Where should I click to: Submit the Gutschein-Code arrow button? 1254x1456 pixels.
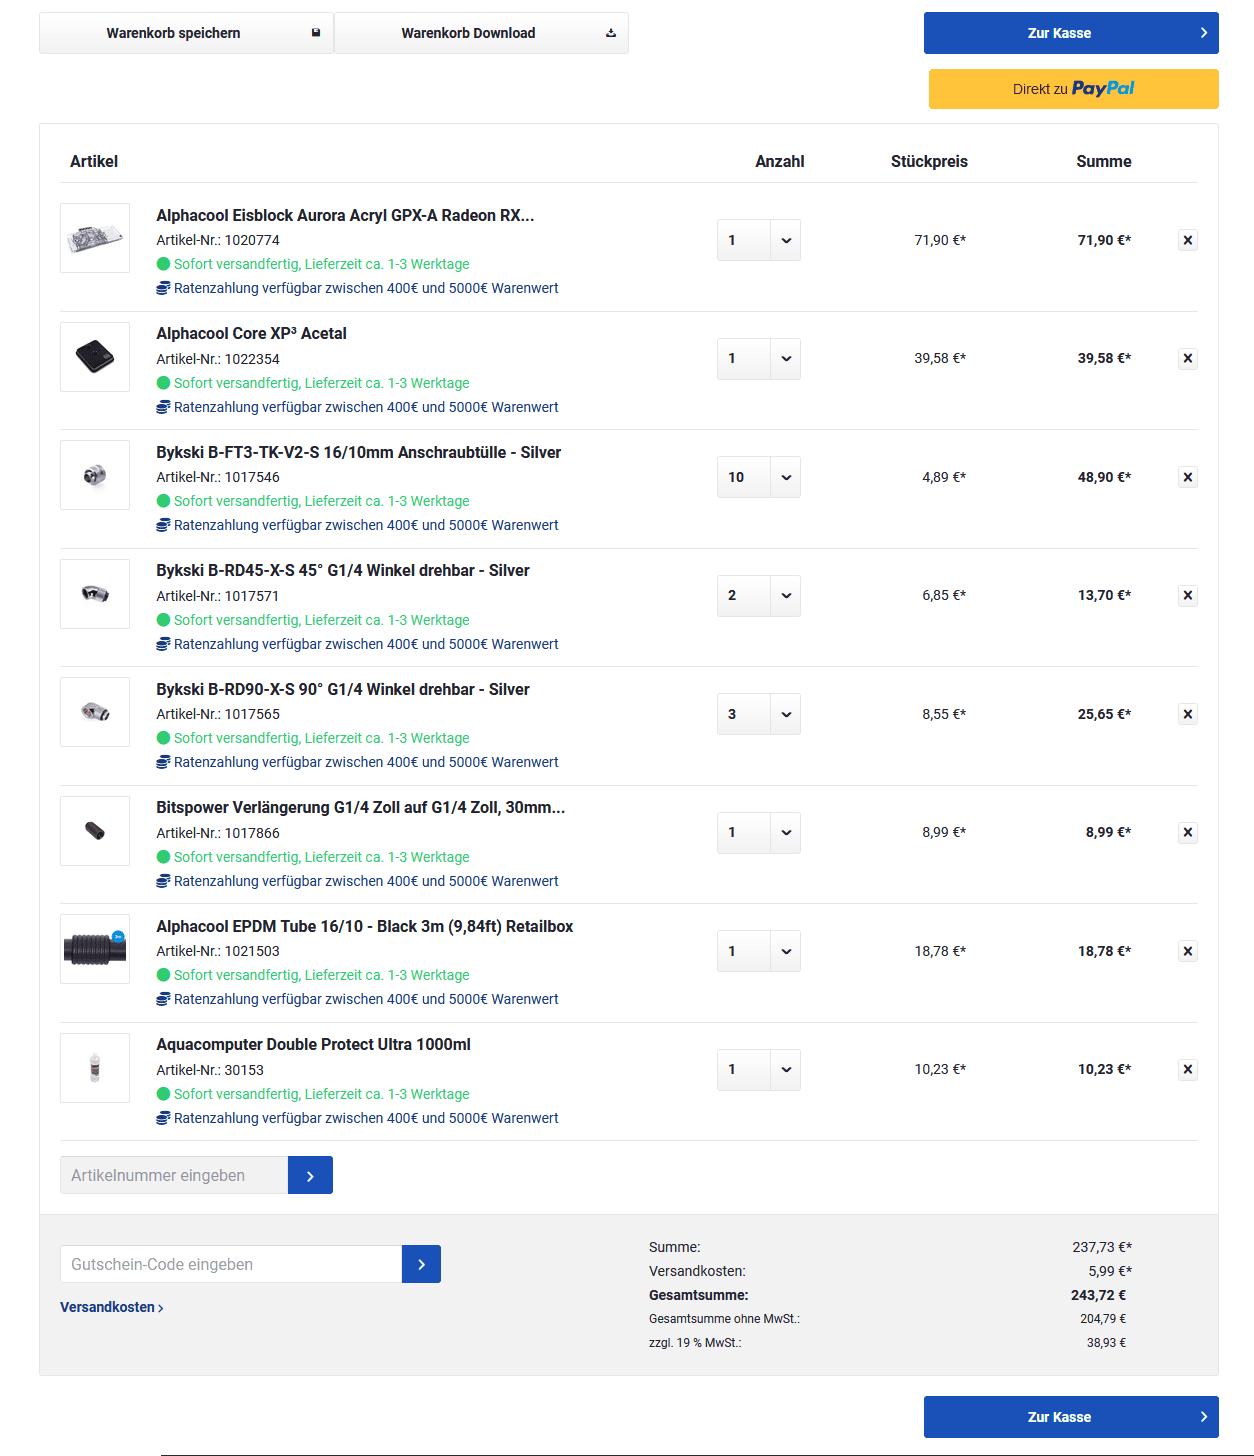click(x=421, y=1264)
